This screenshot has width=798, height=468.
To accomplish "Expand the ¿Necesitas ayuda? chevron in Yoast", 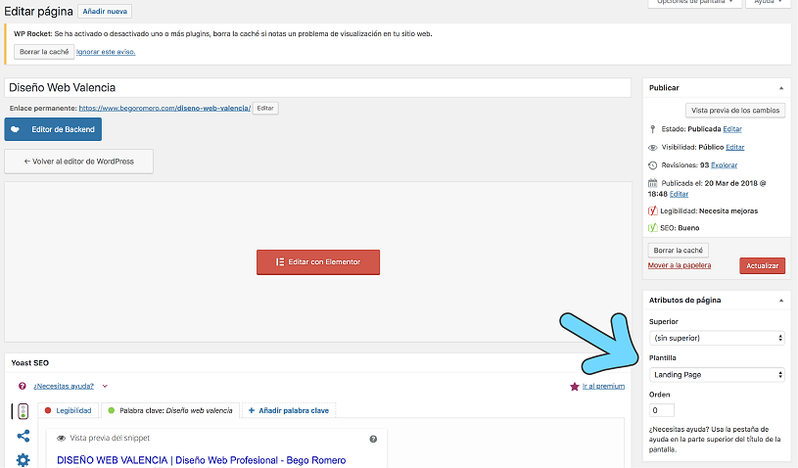I will [x=105, y=386].
